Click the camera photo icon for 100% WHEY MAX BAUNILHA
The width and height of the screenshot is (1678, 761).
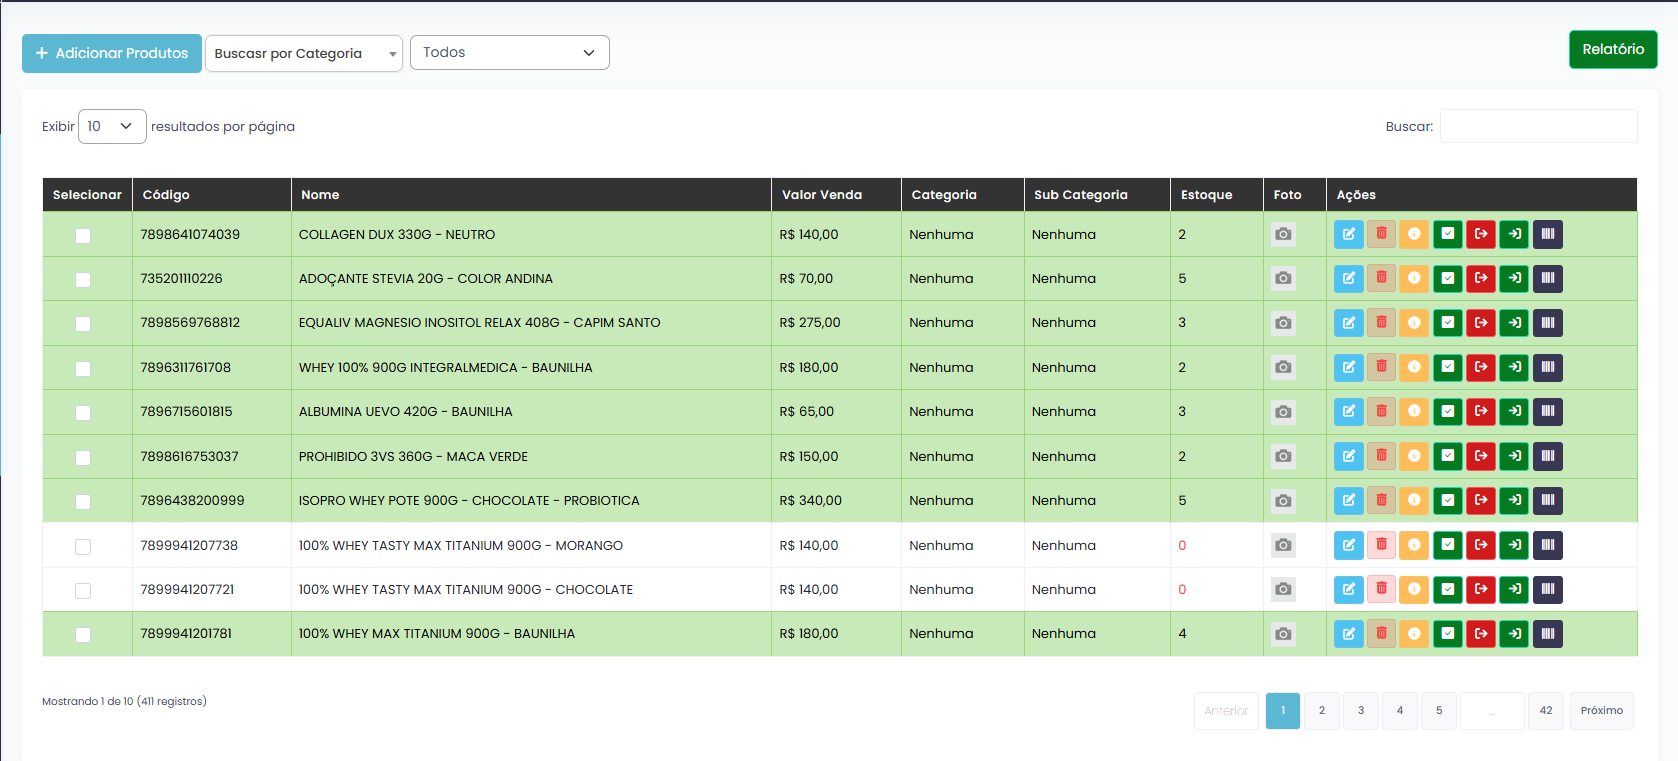[1283, 634]
